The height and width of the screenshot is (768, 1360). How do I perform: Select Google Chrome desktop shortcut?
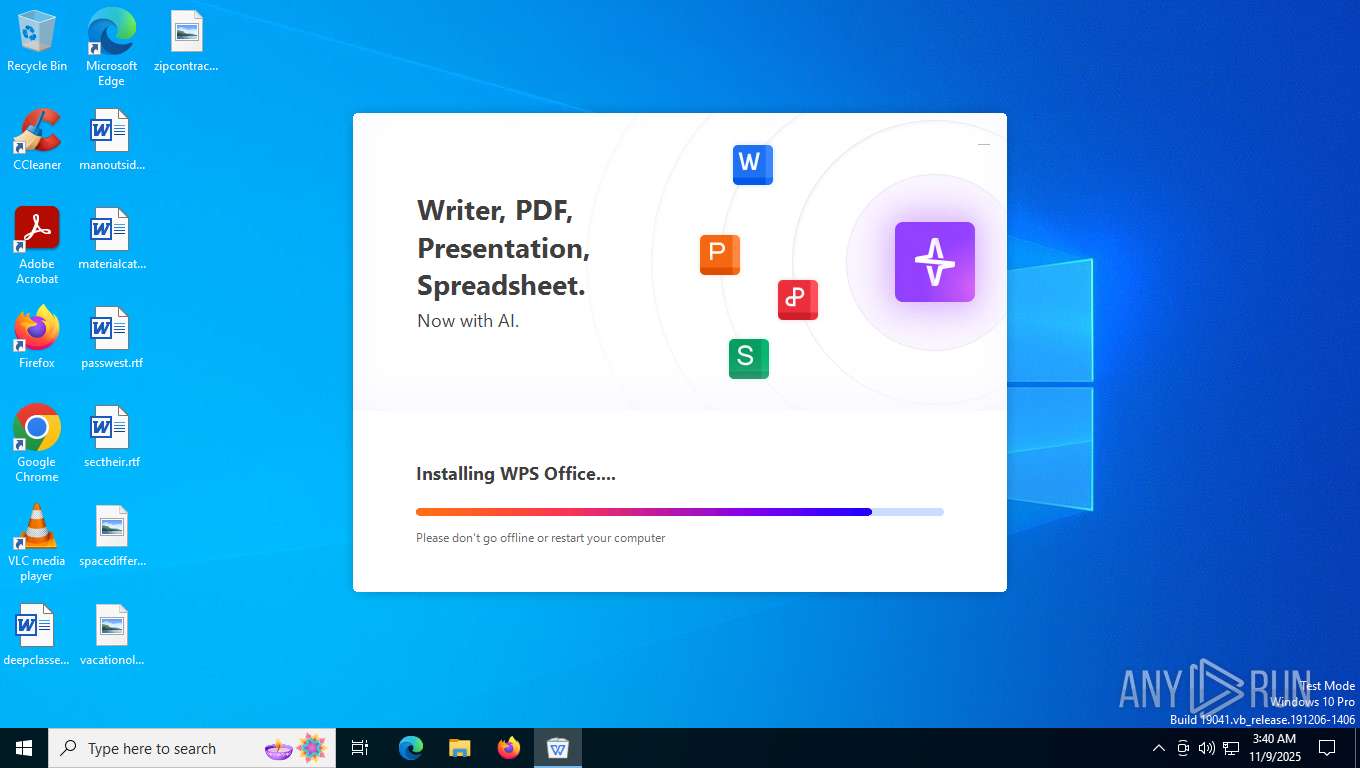pyautogui.click(x=37, y=444)
